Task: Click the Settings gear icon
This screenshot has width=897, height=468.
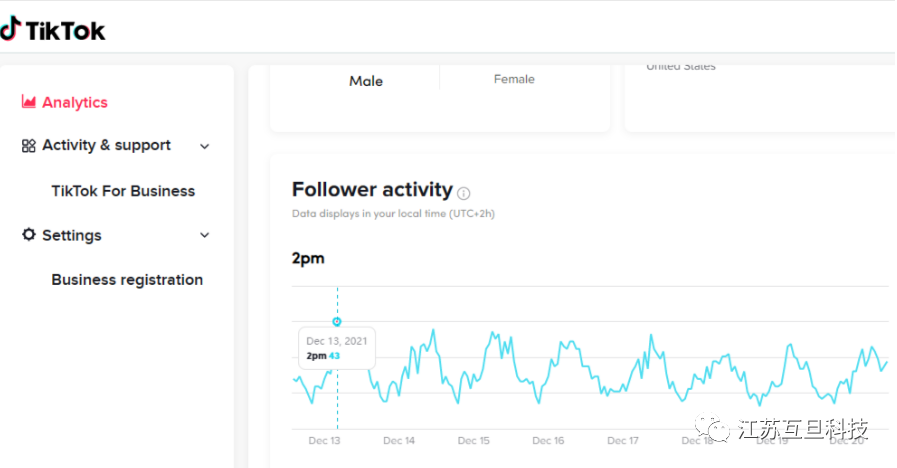Action: [29, 235]
